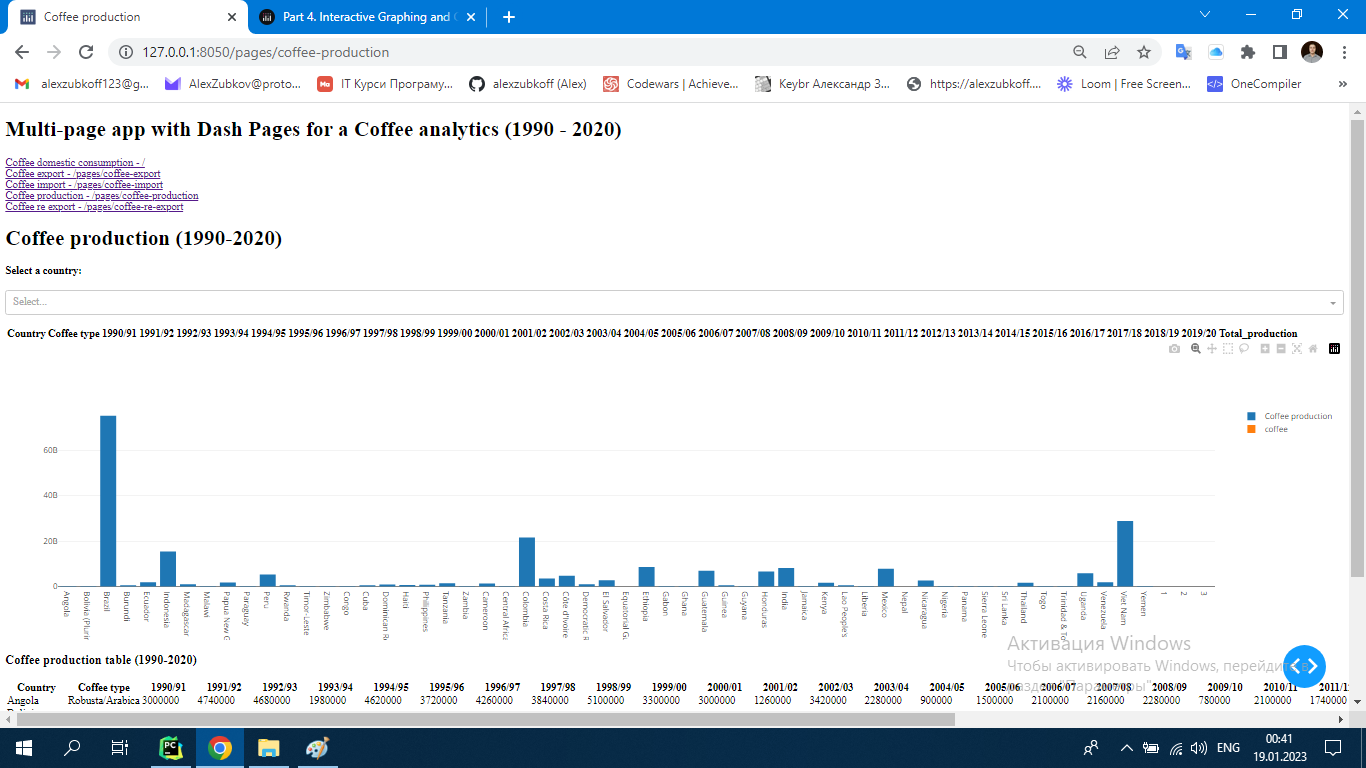Image resolution: width=1366 pixels, height=768 pixels.
Task: Reset chart axes with the home icon
Action: [x=1313, y=349]
